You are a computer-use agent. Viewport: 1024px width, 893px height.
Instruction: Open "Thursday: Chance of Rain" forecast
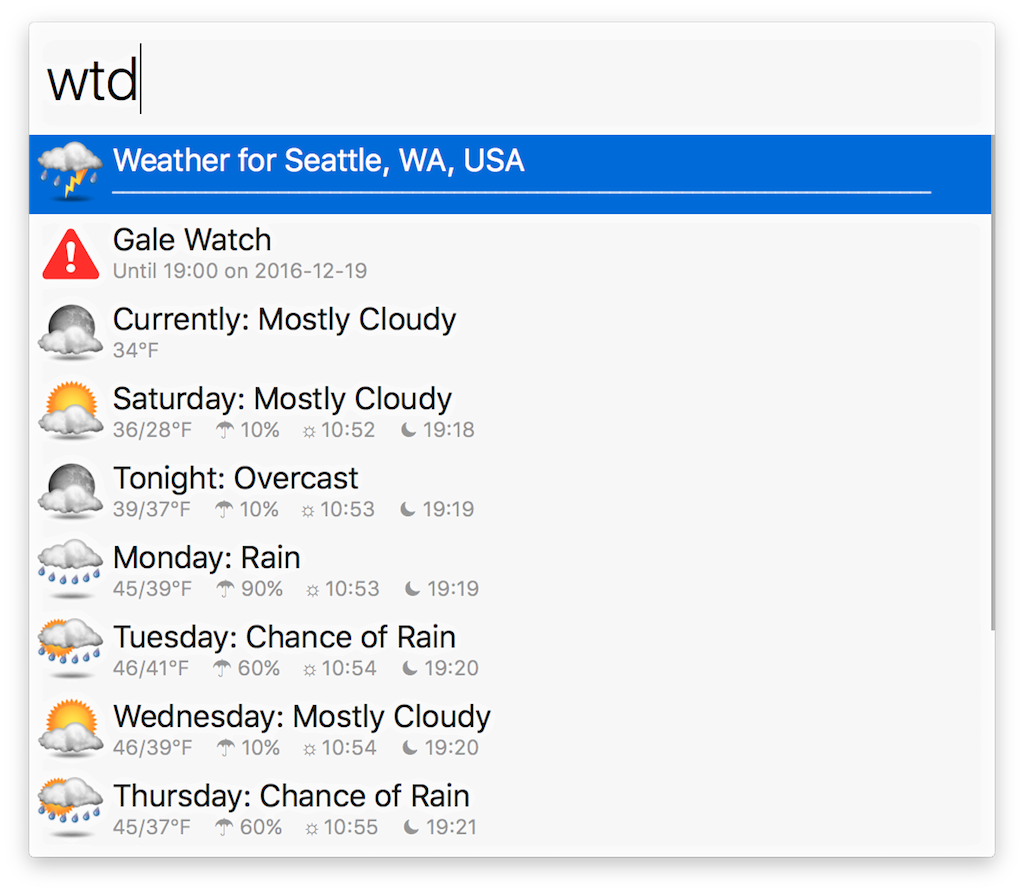point(291,796)
